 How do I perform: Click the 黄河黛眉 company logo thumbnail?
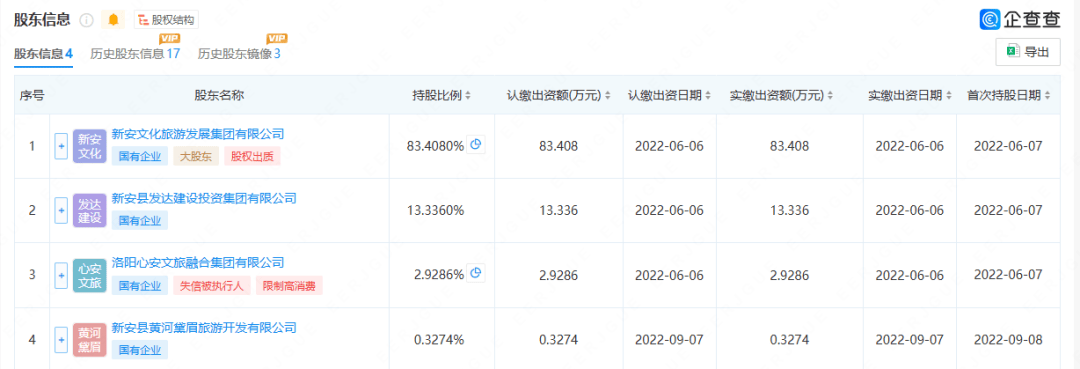point(90,339)
